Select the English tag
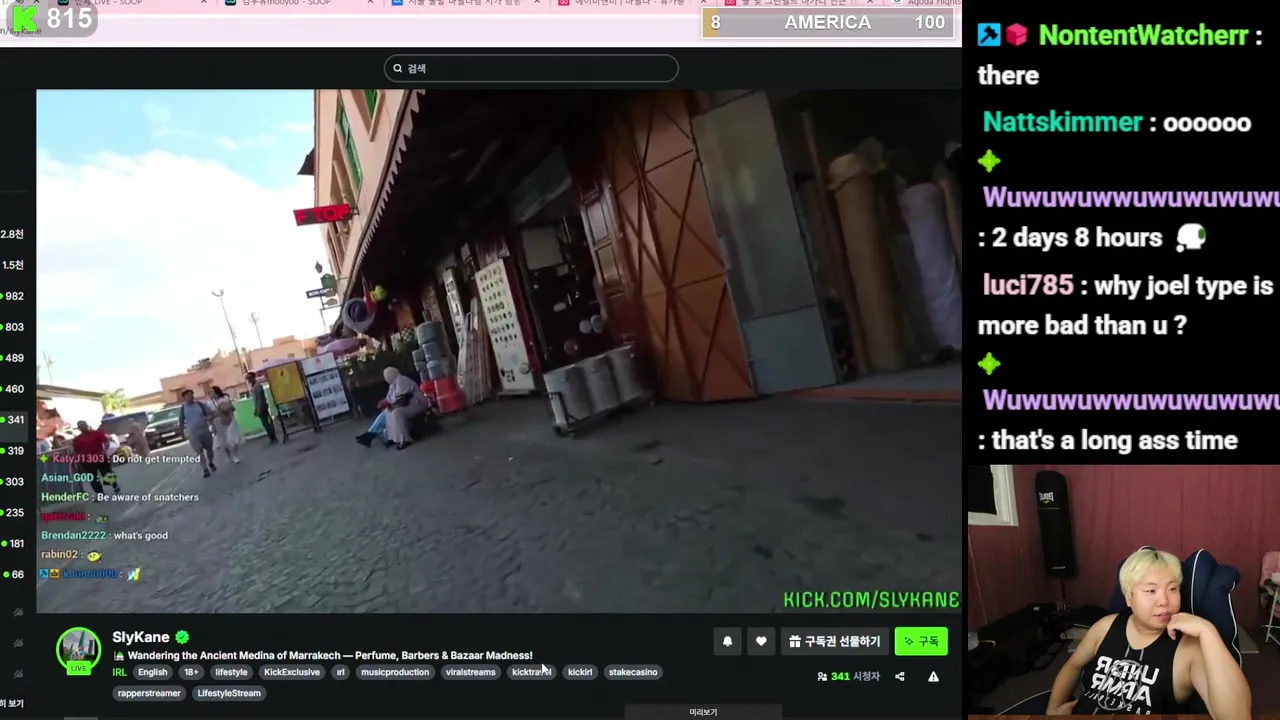 click(153, 672)
